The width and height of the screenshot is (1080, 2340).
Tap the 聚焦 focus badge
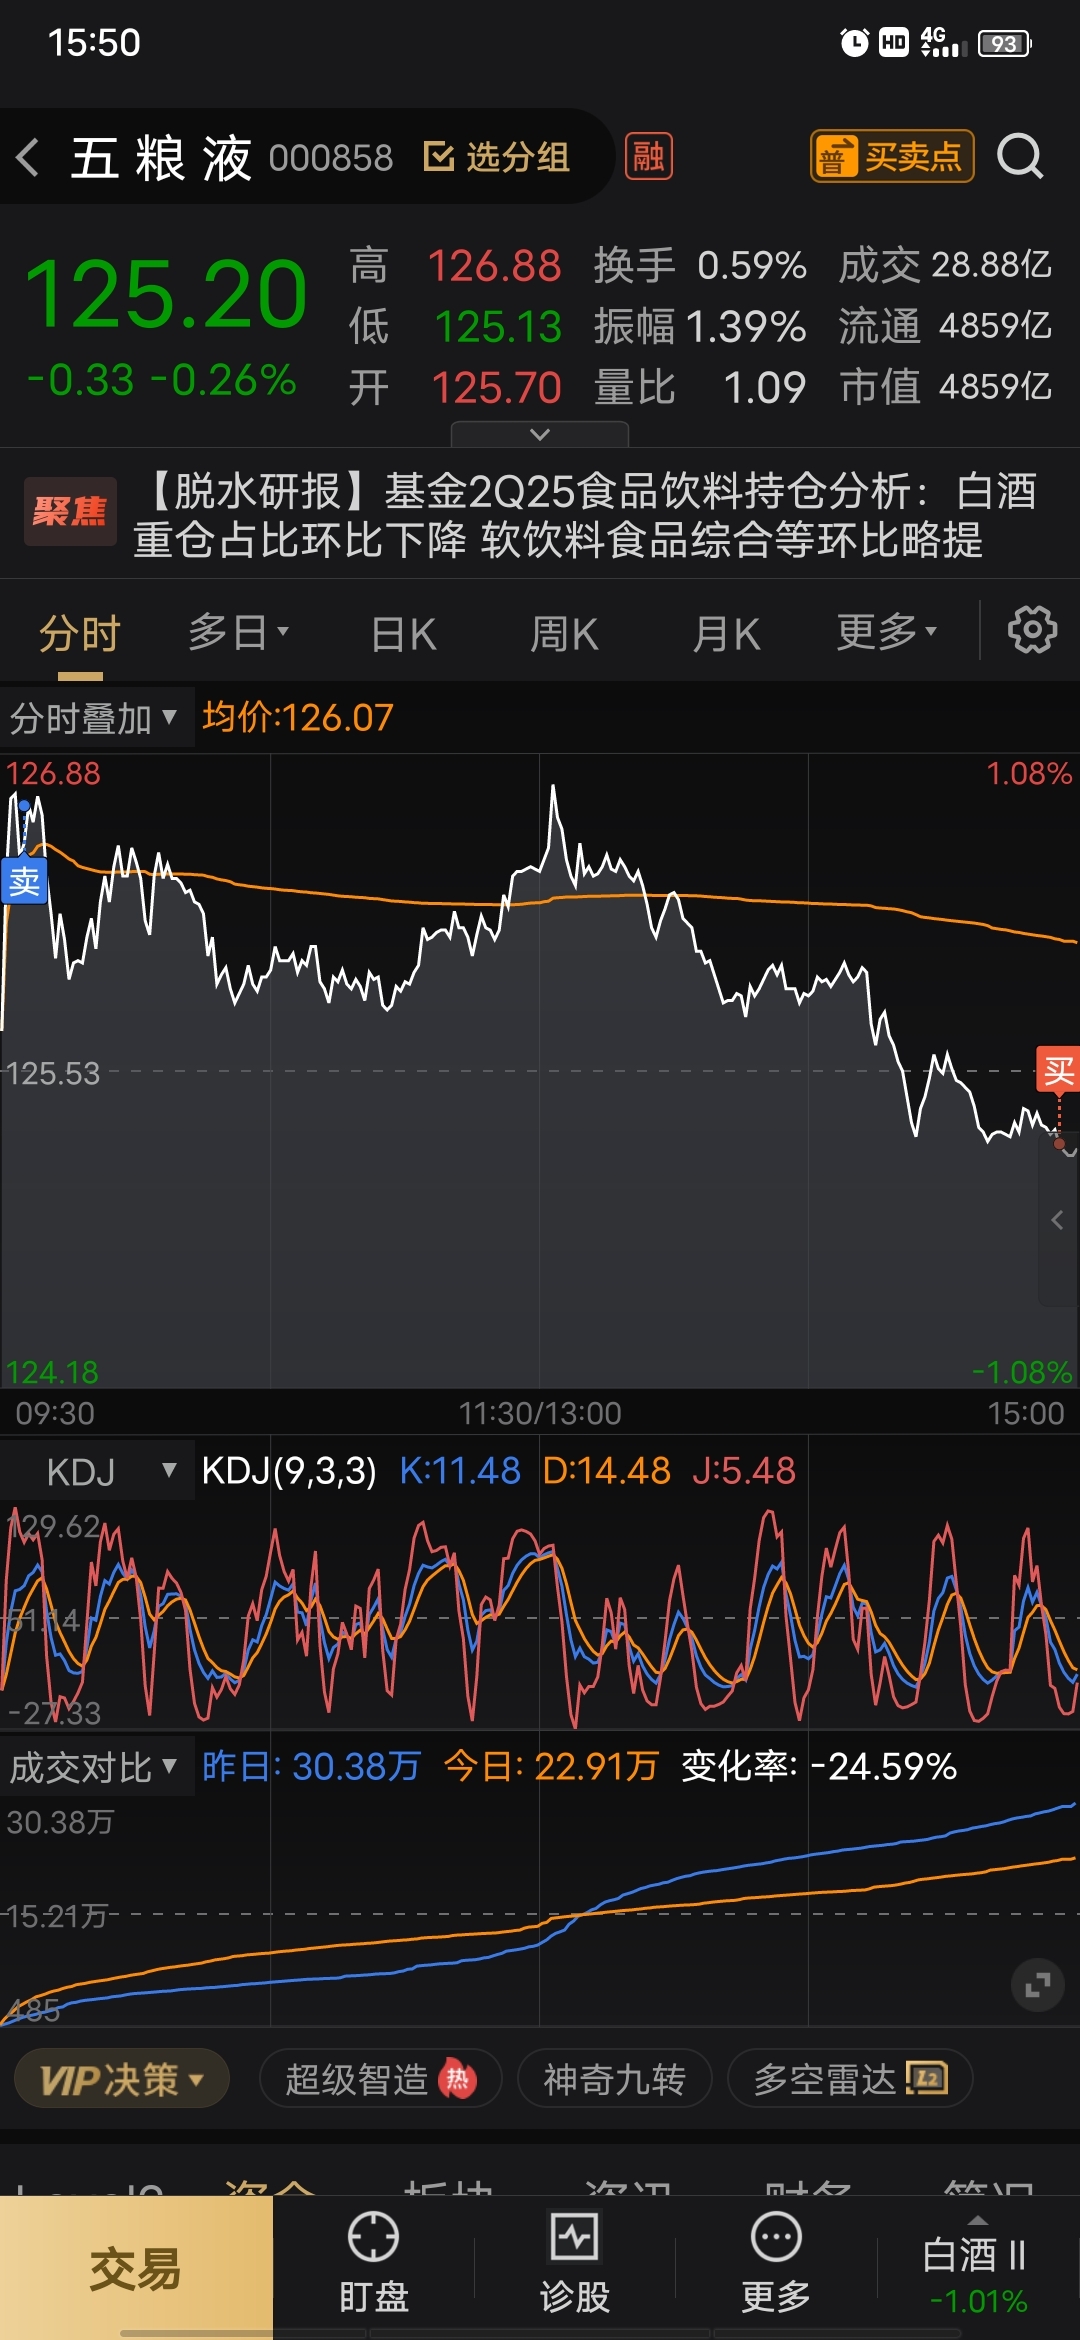(70, 511)
